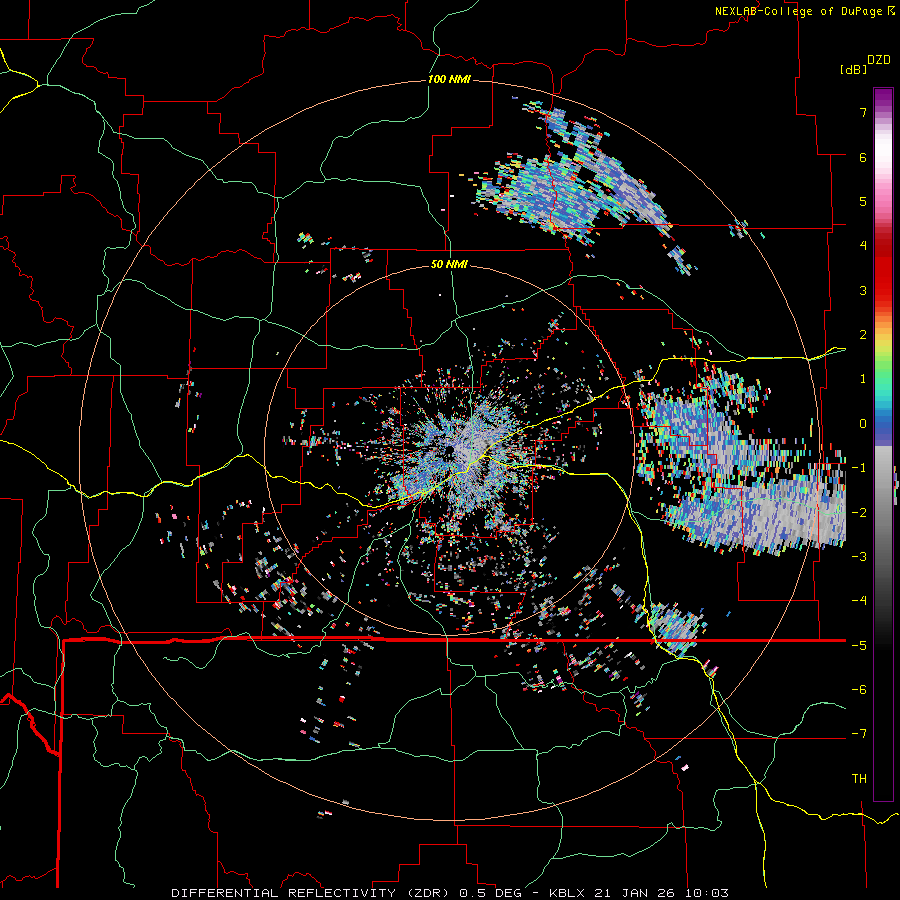Click the 4 value on the scale
The height and width of the screenshot is (900, 900).
(x=863, y=246)
